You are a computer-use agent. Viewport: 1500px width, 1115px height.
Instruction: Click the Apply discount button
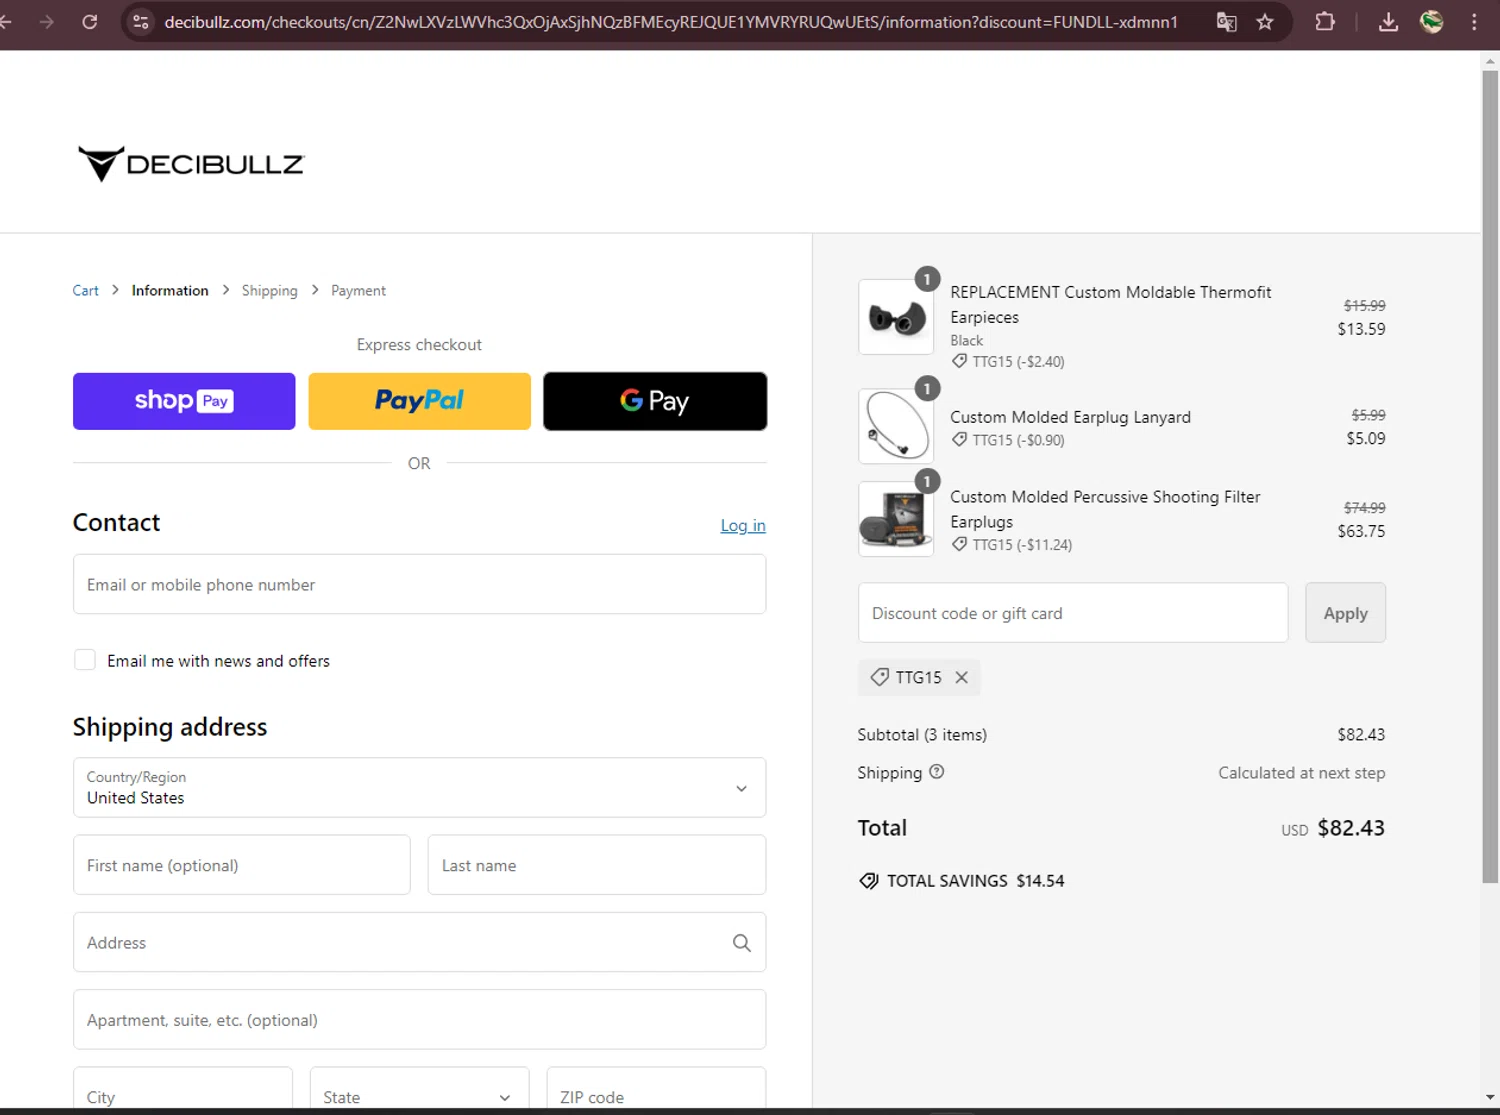coord(1345,613)
